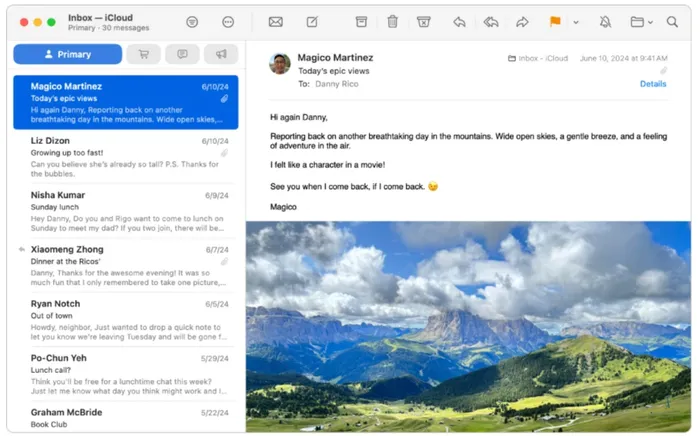The image size is (700, 436).
Task: Compose a new message
Action: [312, 21]
